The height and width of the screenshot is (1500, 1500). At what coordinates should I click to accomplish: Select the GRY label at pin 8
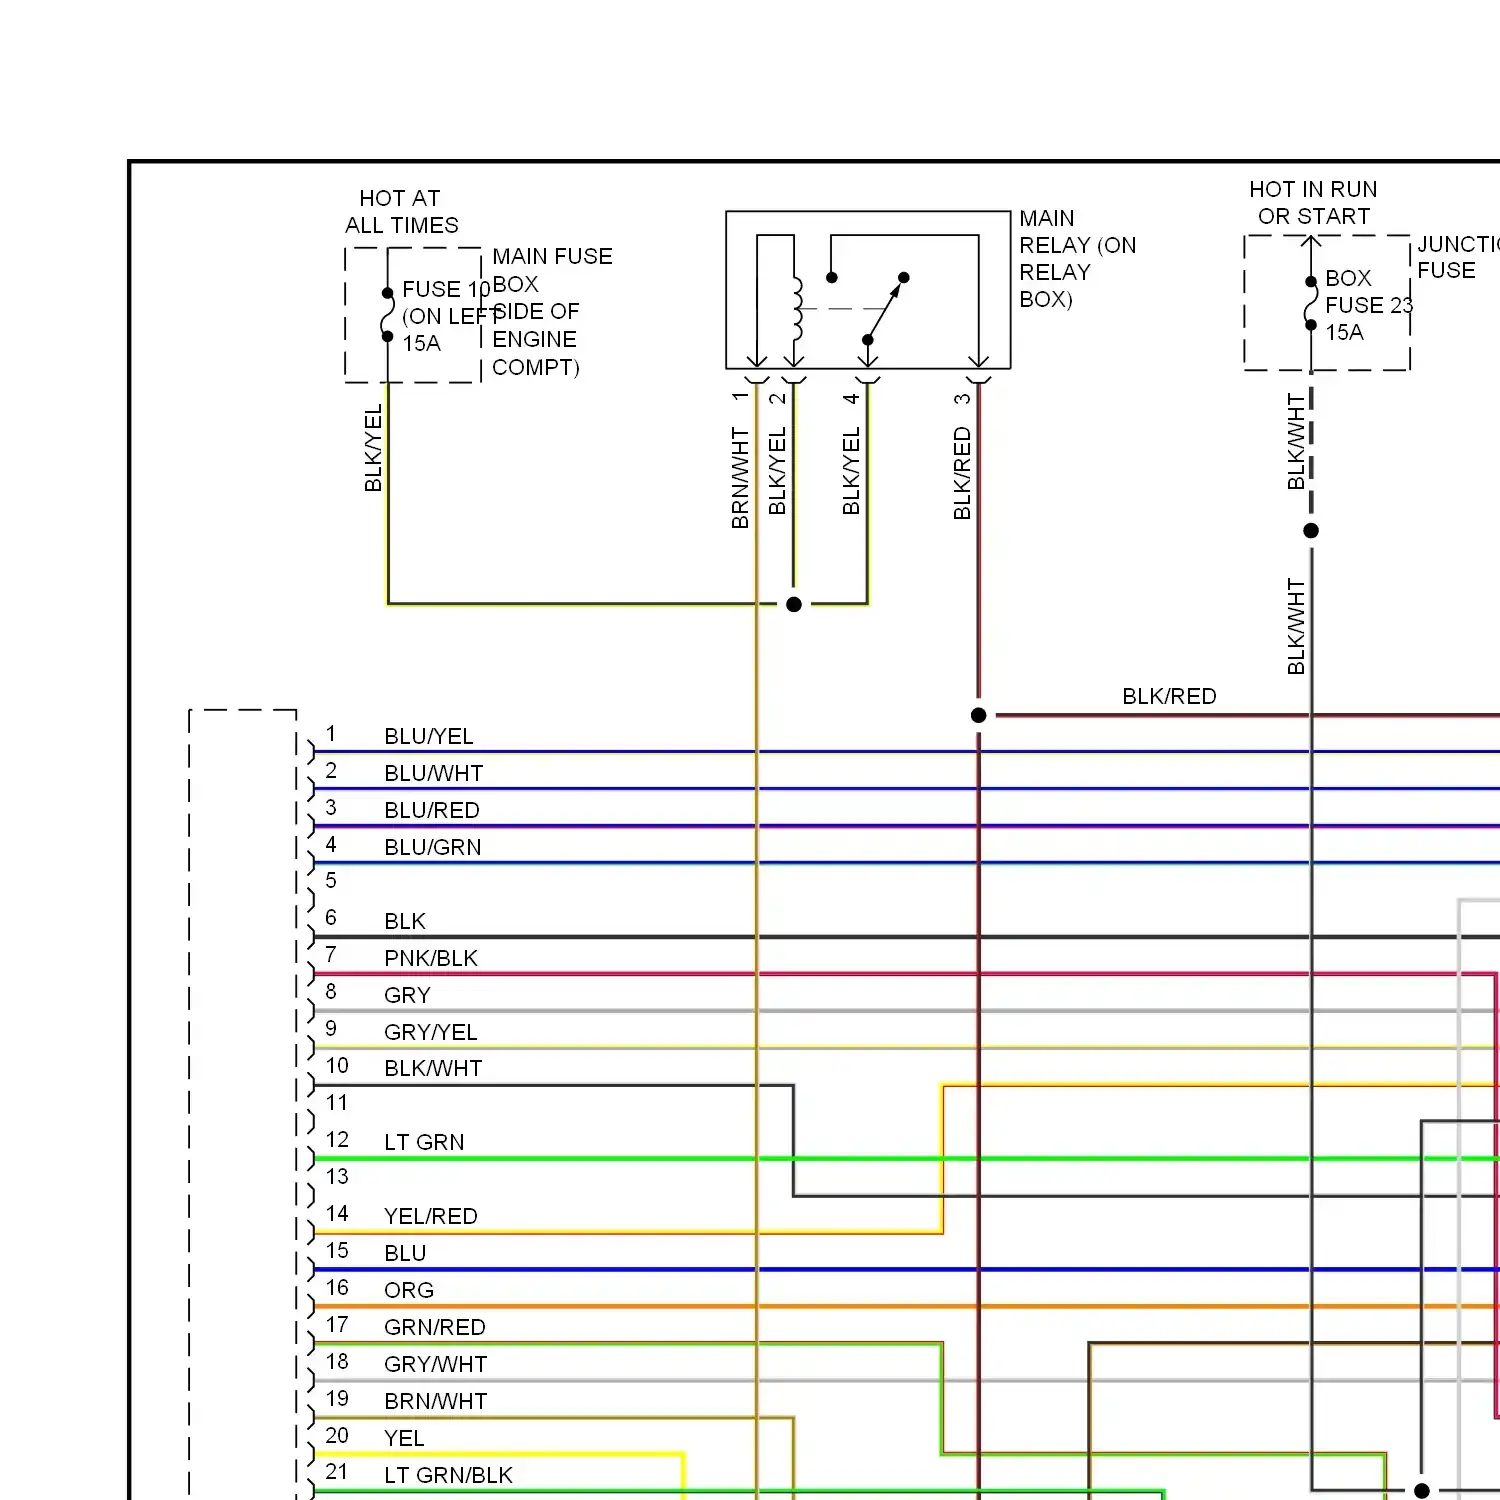pyautogui.click(x=407, y=995)
